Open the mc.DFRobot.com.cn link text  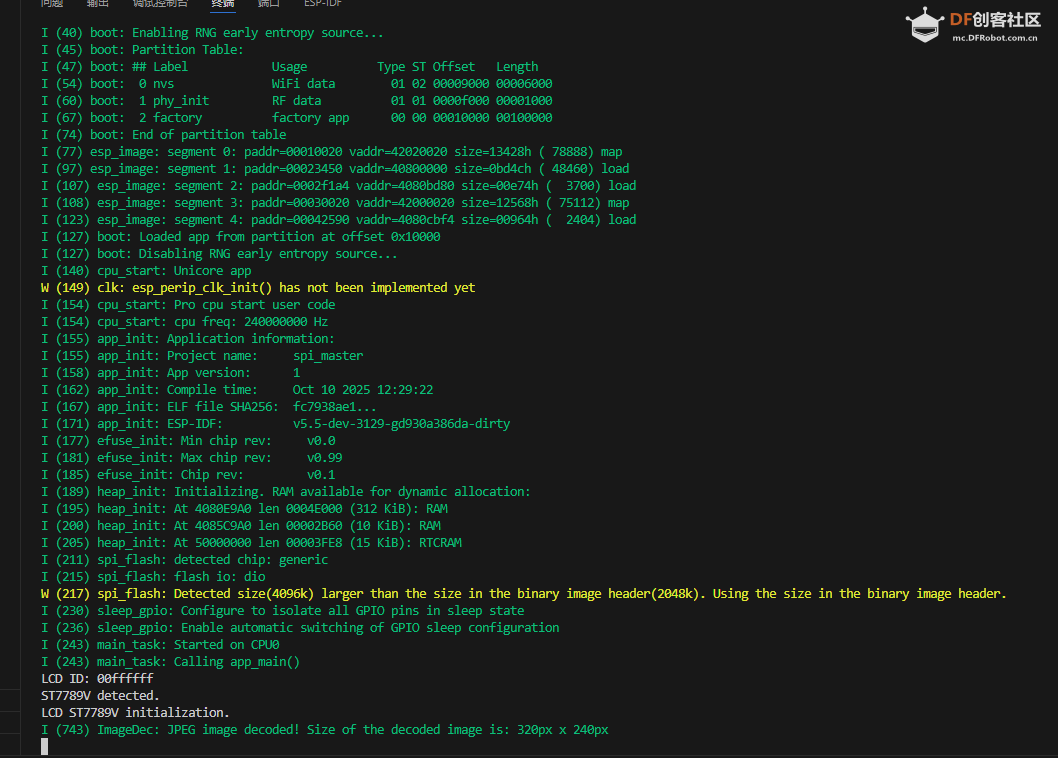[993, 39]
